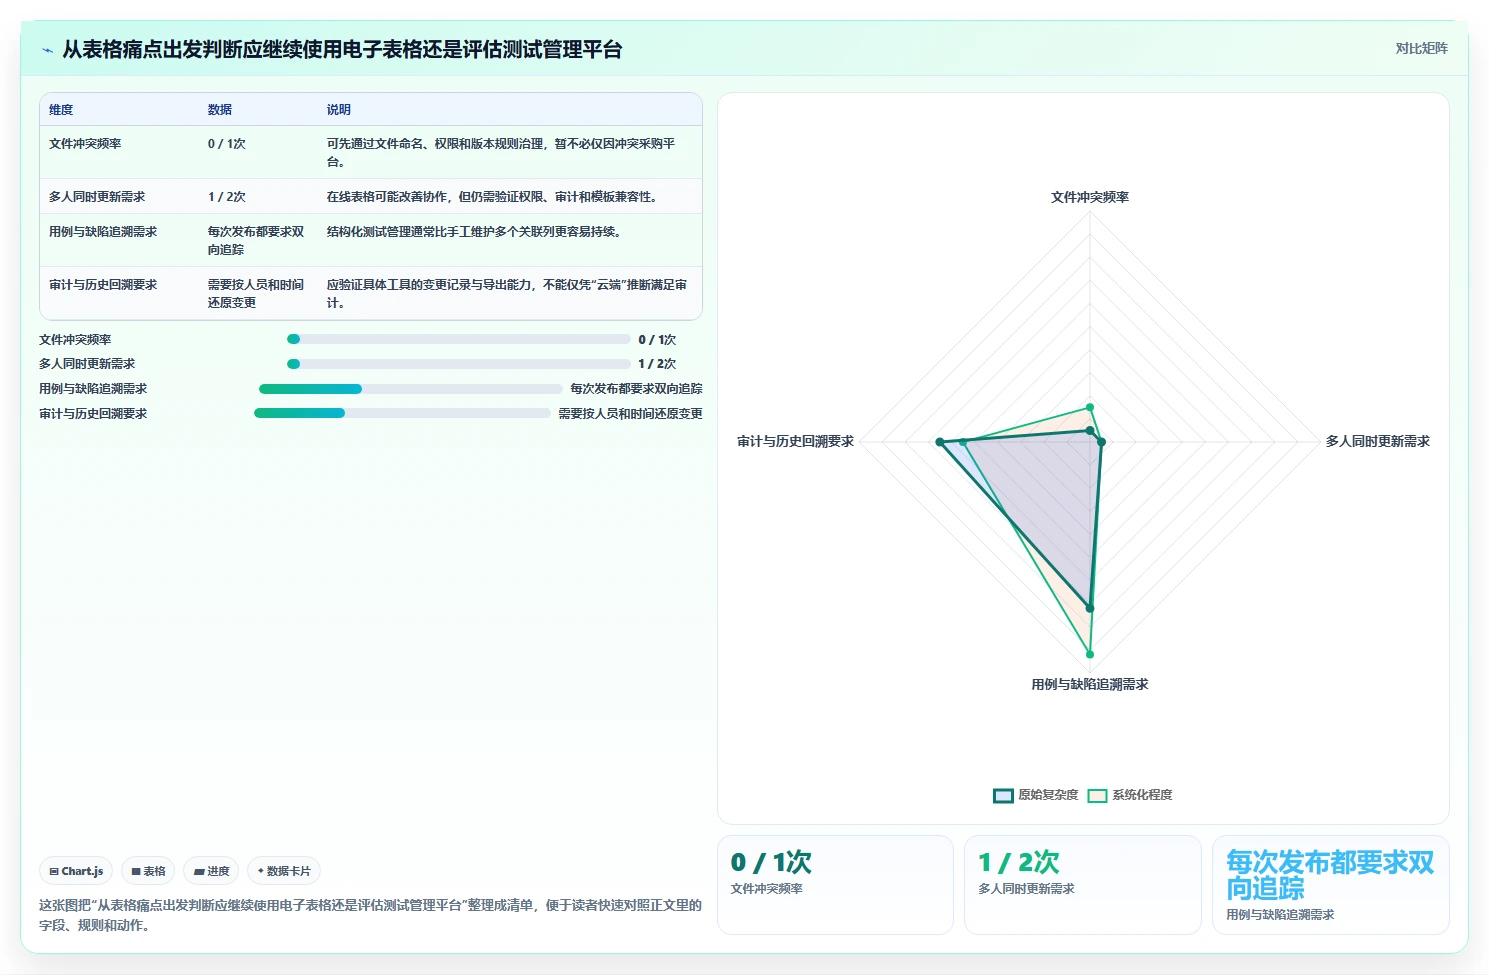Click the 用例与缺陷追溯需求 radar axis label

pyautogui.click(x=1090, y=685)
